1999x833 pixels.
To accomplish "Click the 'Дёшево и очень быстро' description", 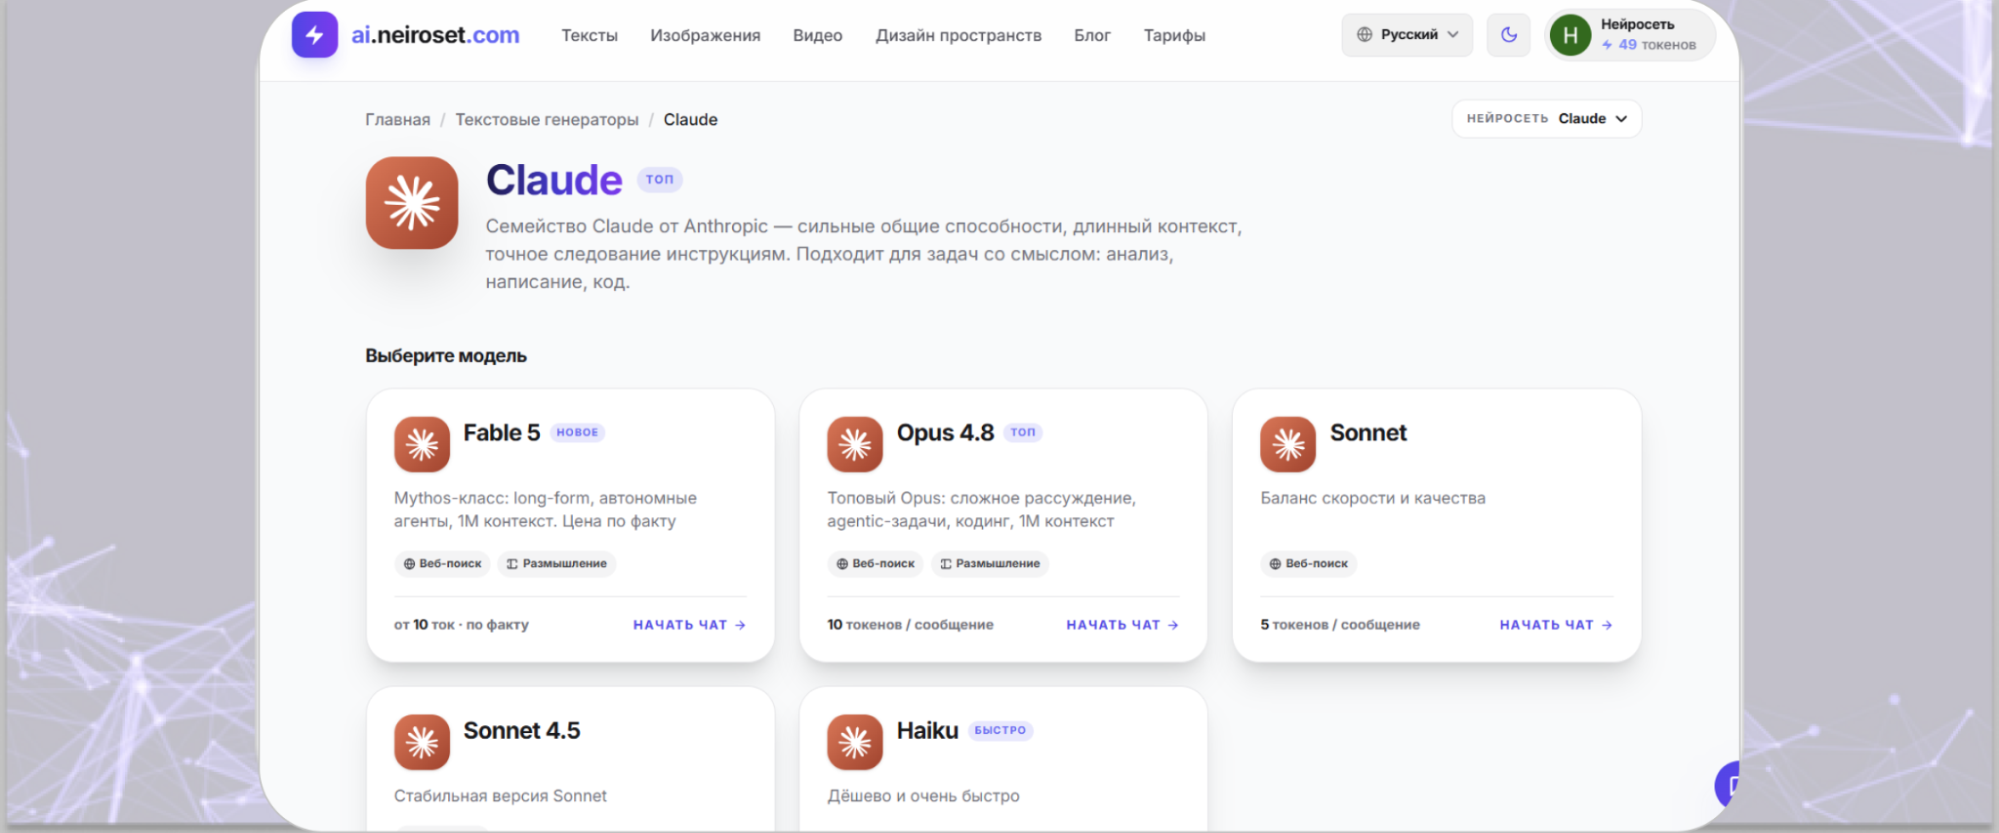I will pyautogui.click(x=923, y=796).
